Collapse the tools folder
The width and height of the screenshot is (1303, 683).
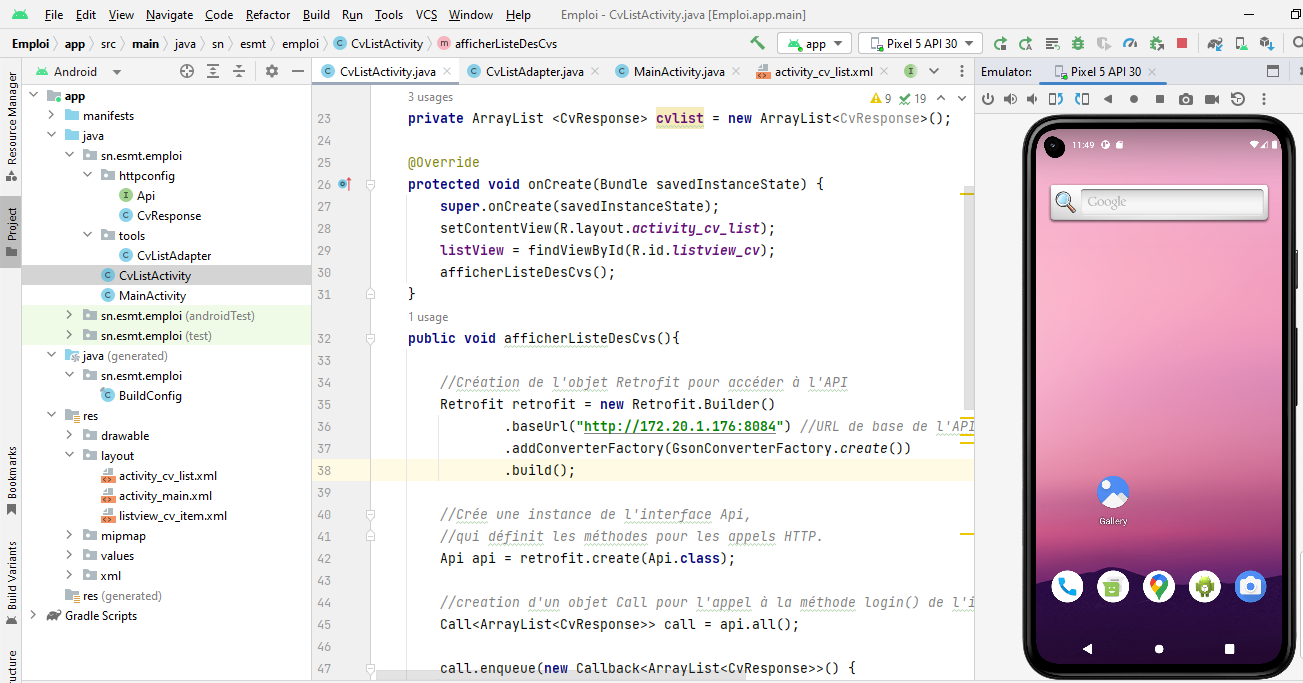click(x=89, y=236)
